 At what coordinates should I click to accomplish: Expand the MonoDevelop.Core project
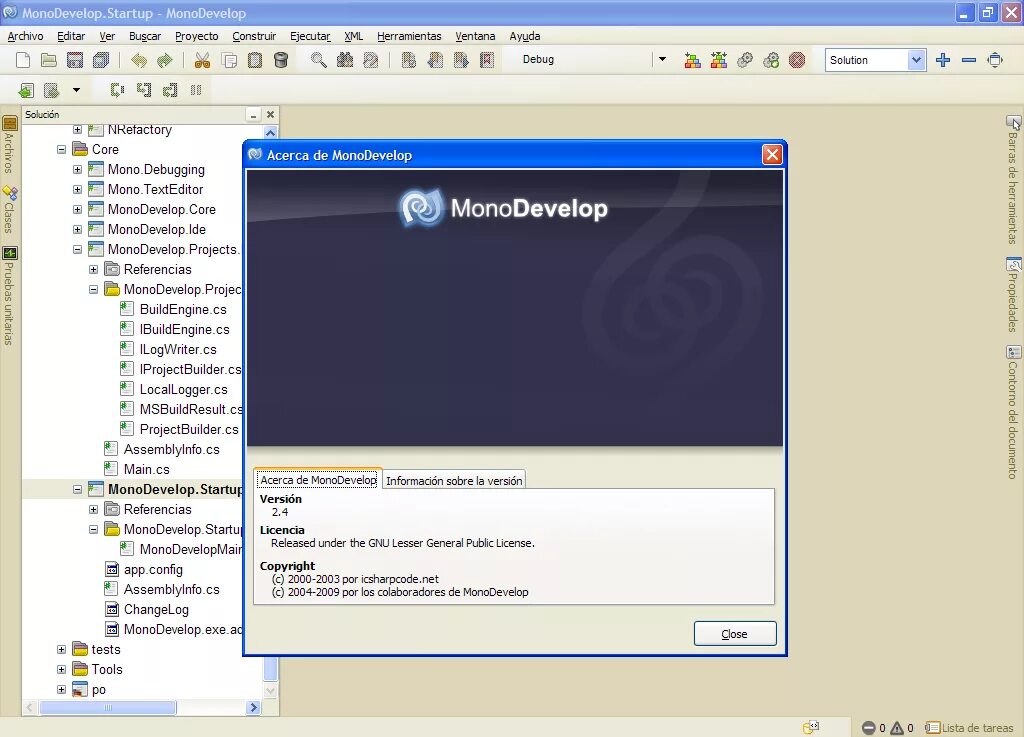pos(77,210)
